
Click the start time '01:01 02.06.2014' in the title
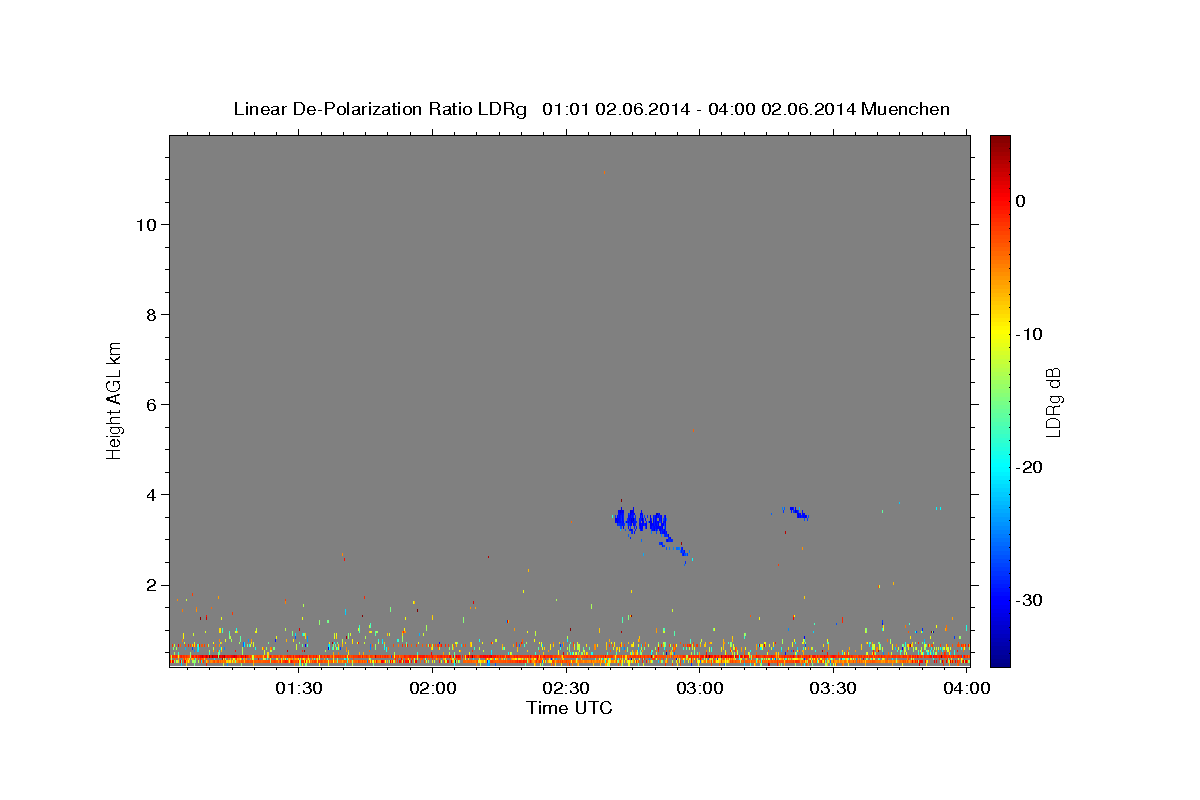(x=616, y=109)
